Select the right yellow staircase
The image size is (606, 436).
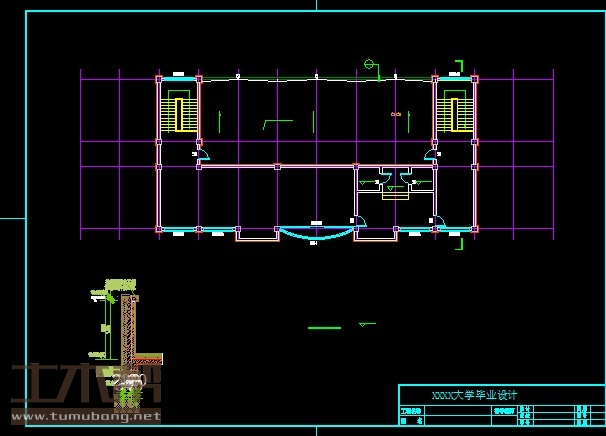tap(457, 112)
